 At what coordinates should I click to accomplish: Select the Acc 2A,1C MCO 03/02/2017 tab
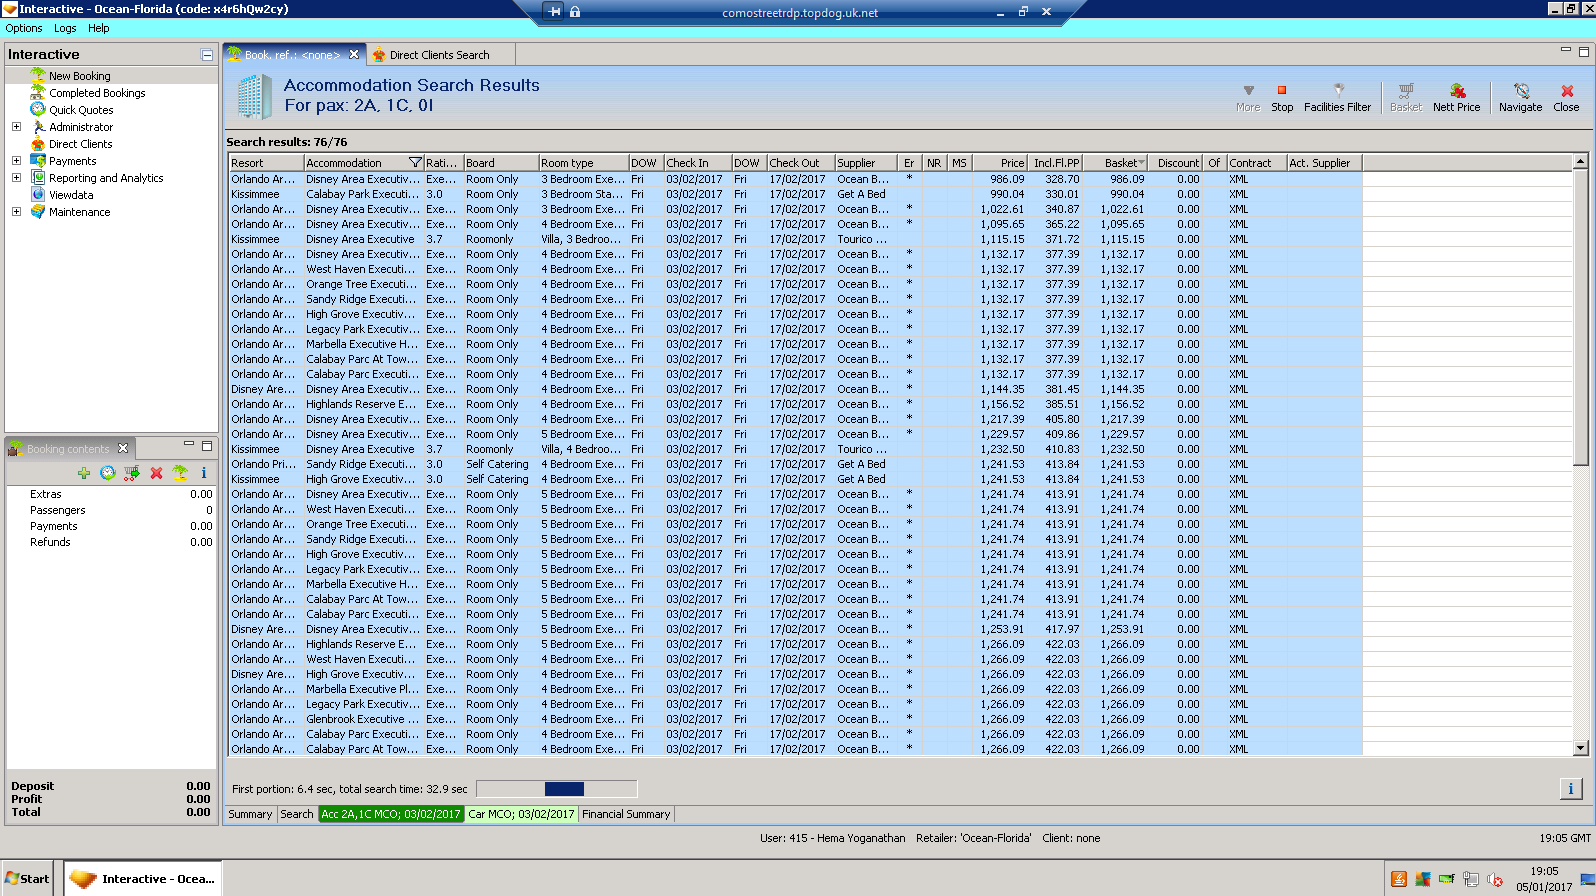click(391, 814)
